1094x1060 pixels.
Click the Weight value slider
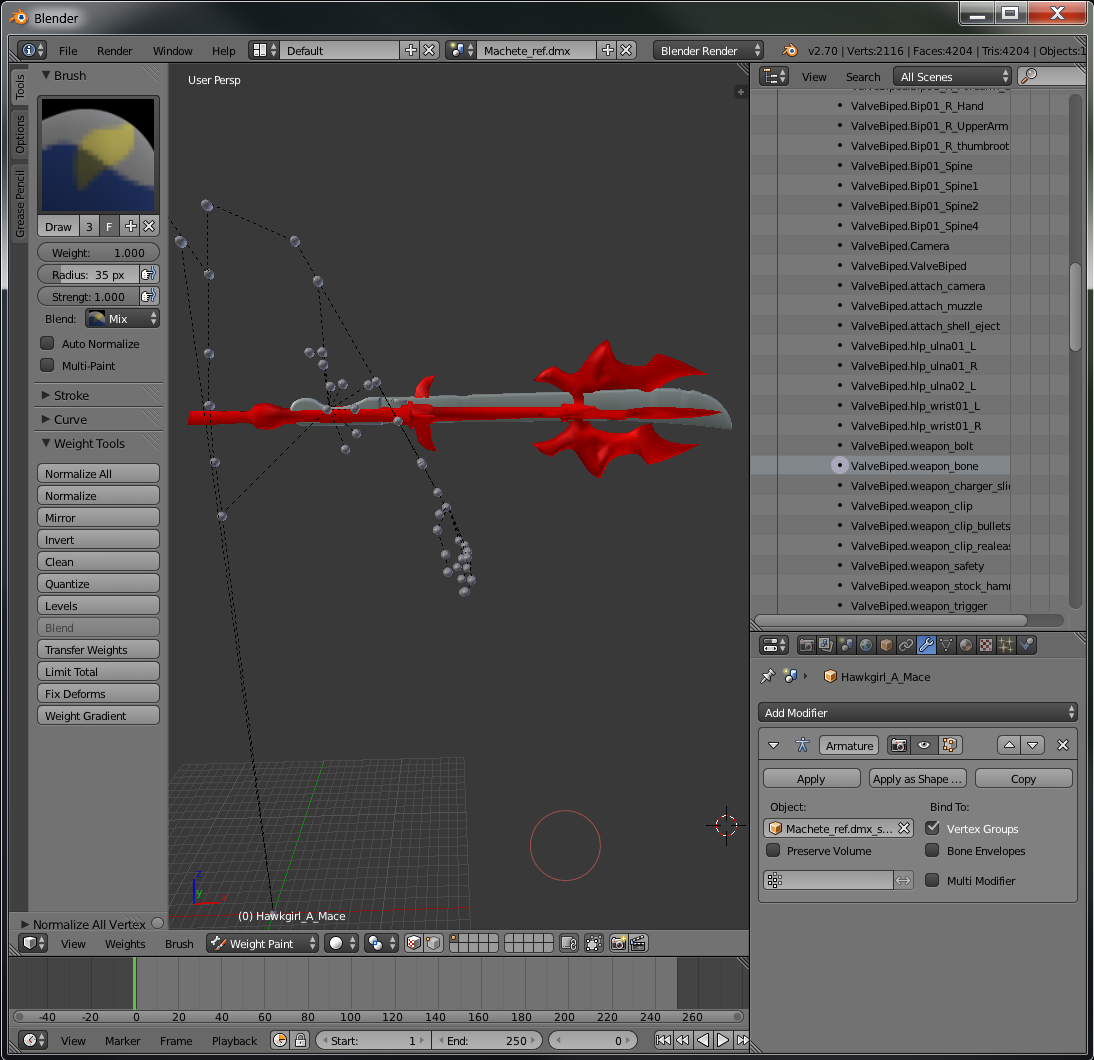click(x=98, y=253)
